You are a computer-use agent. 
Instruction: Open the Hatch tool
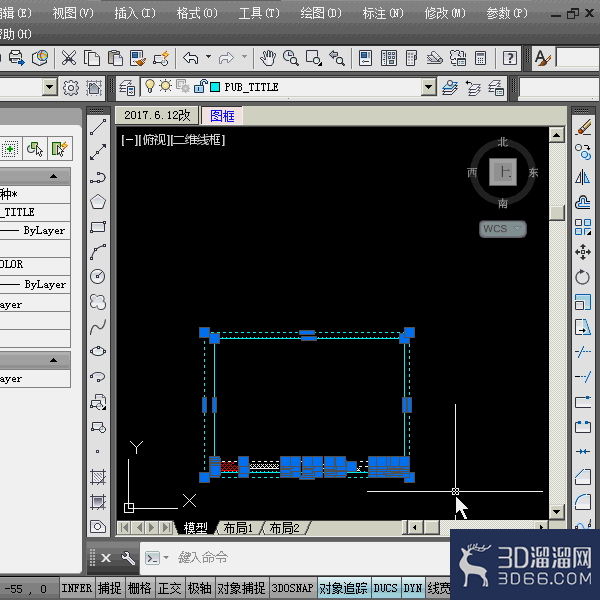pyautogui.click(x=98, y=477)
